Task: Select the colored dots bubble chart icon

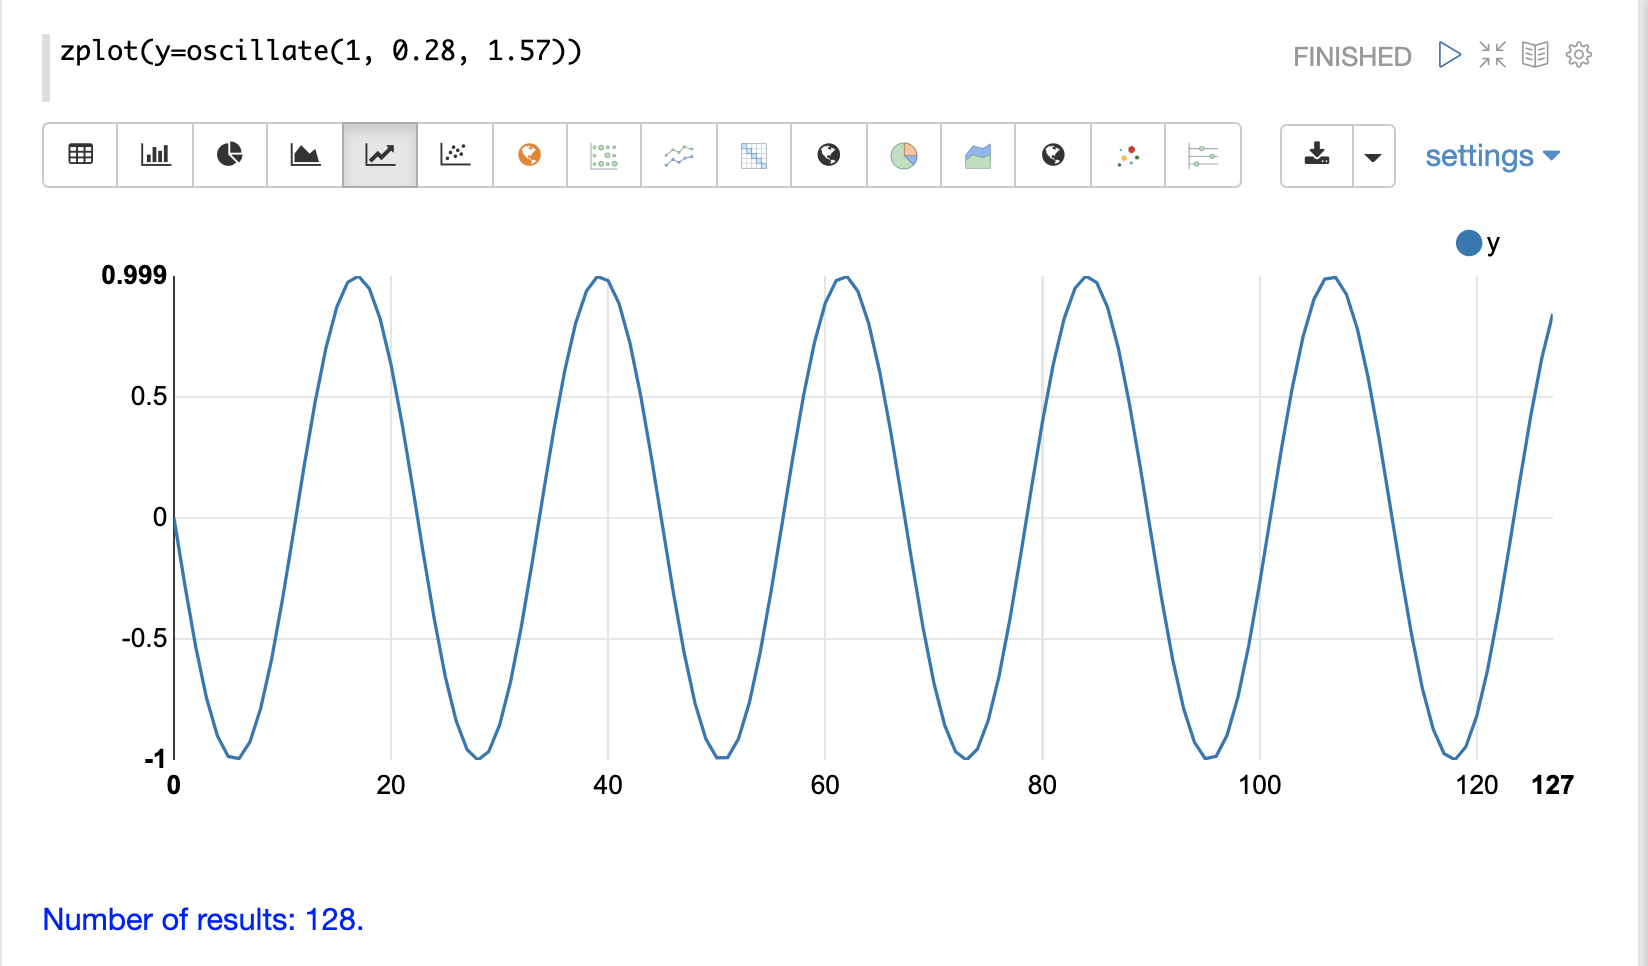Action: coord(1128,155)
